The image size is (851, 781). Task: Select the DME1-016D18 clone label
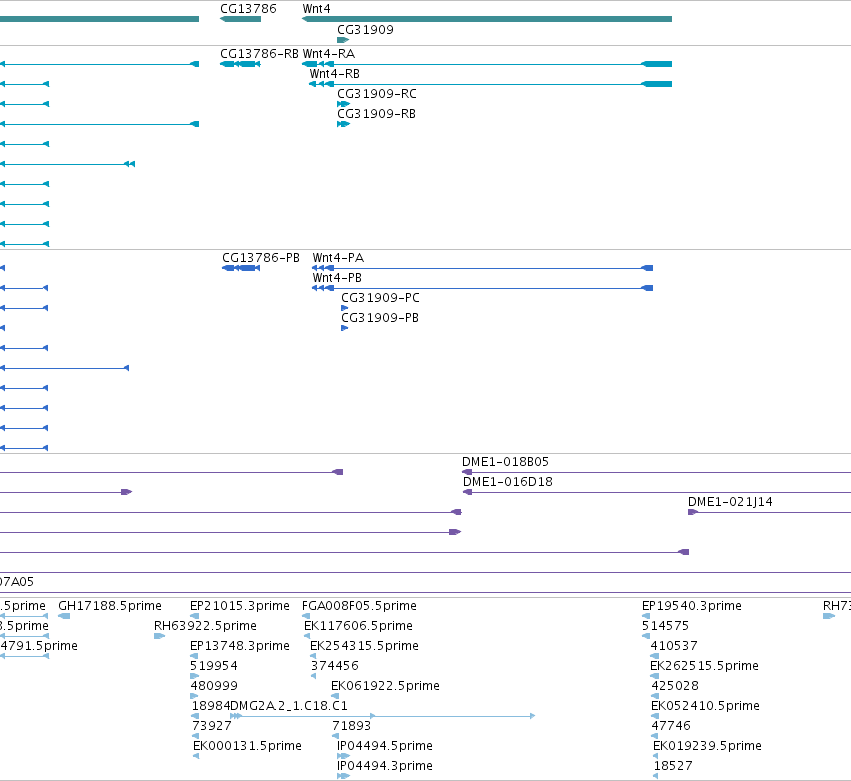point(507,482)
